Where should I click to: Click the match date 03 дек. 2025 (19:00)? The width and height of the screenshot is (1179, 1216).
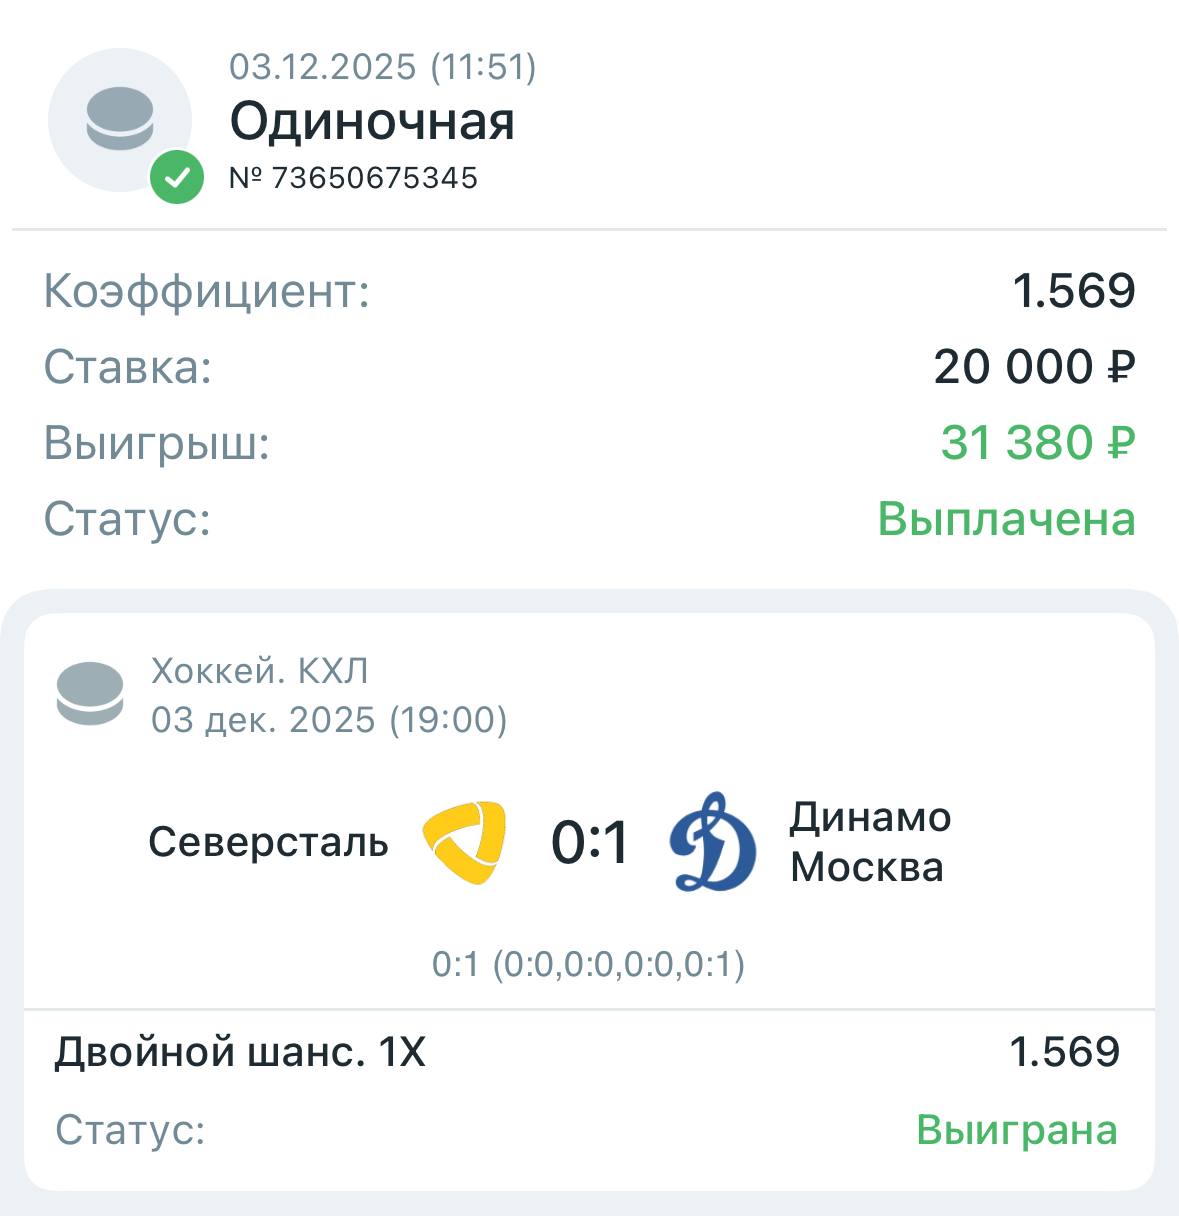329,720
